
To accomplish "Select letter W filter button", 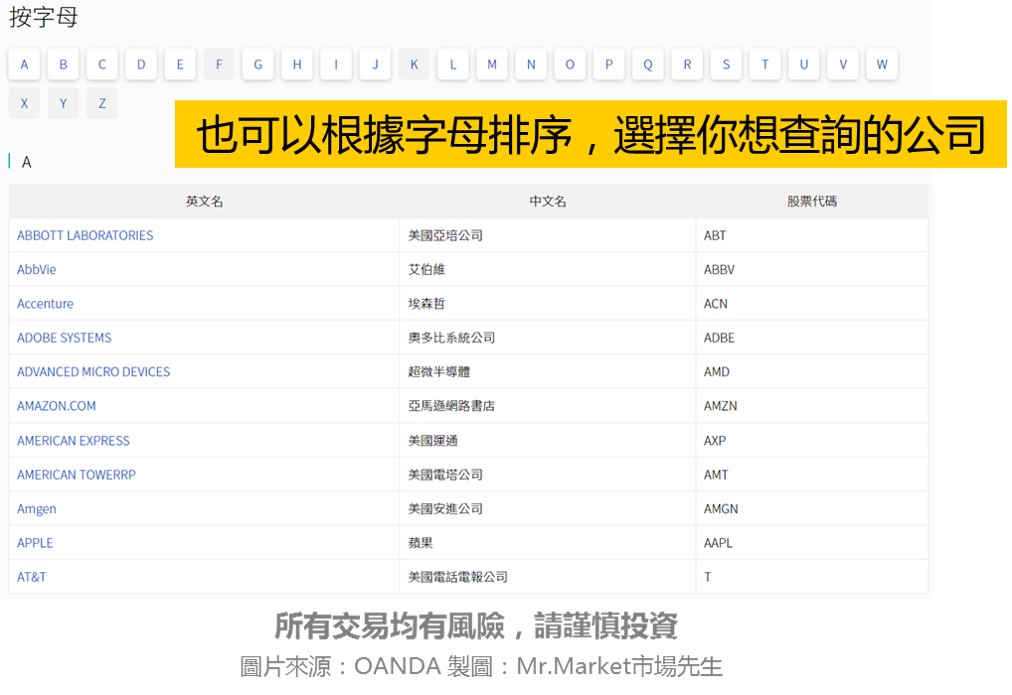I will pyautogui.click(x=882, y=64).
